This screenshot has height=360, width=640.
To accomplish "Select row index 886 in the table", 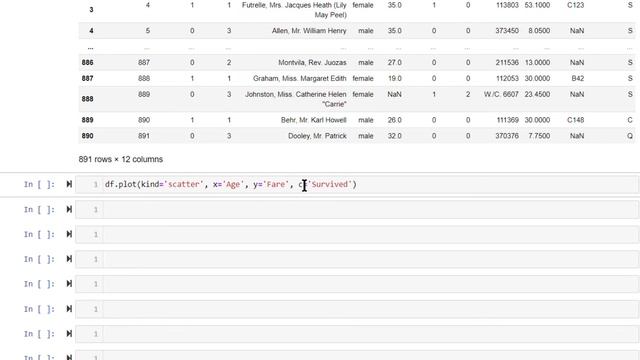I will click(x=87, y=62).
